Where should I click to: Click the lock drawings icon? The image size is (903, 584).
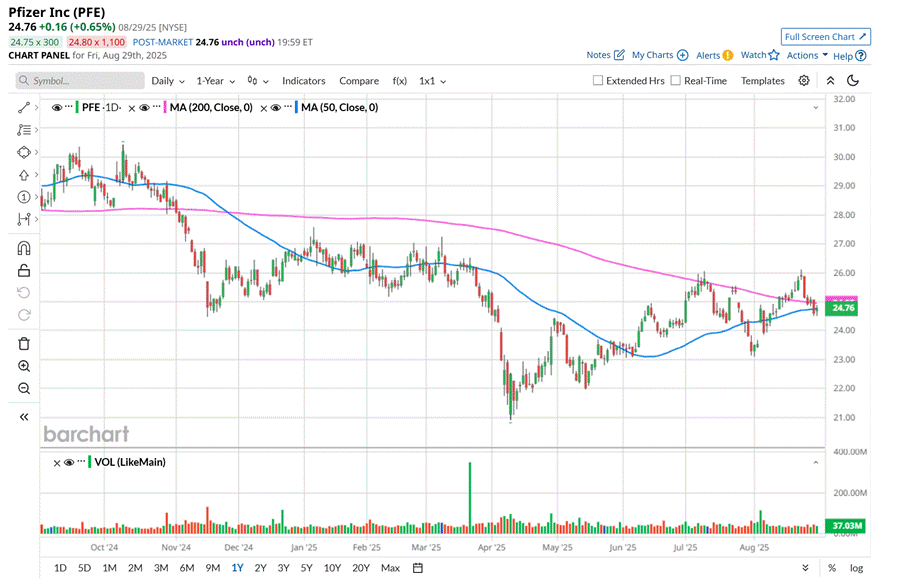[24, 270]
